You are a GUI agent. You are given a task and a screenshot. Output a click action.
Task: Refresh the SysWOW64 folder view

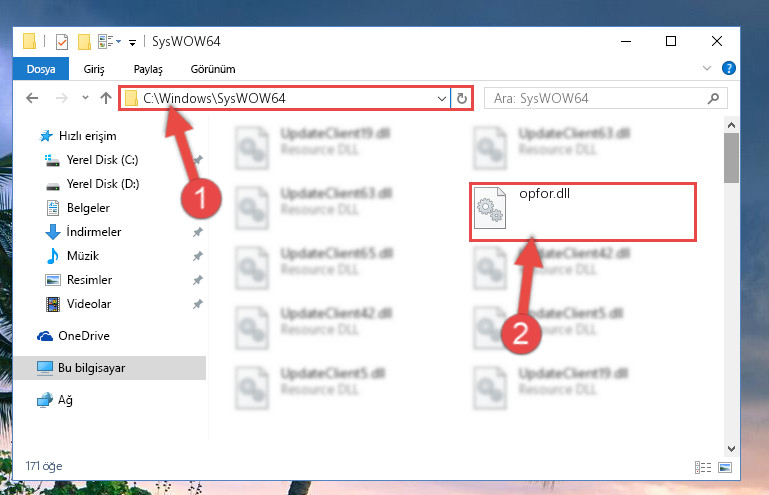tap(461, 99)
